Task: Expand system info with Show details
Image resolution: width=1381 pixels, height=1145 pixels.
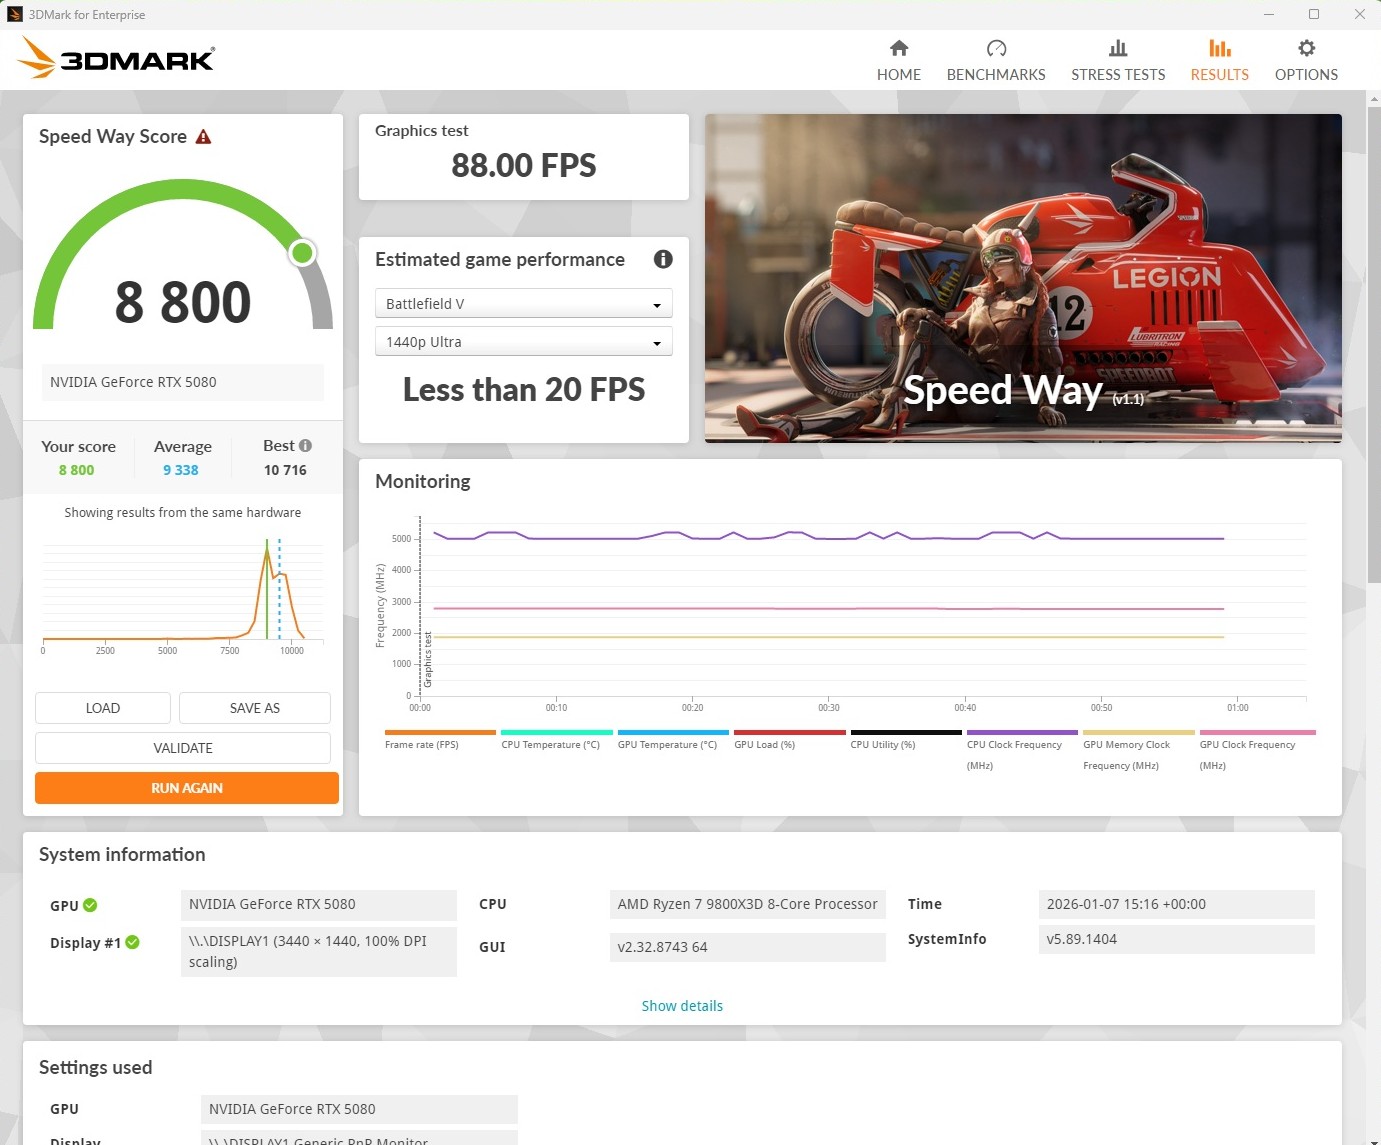Action: coord(682,1006)
